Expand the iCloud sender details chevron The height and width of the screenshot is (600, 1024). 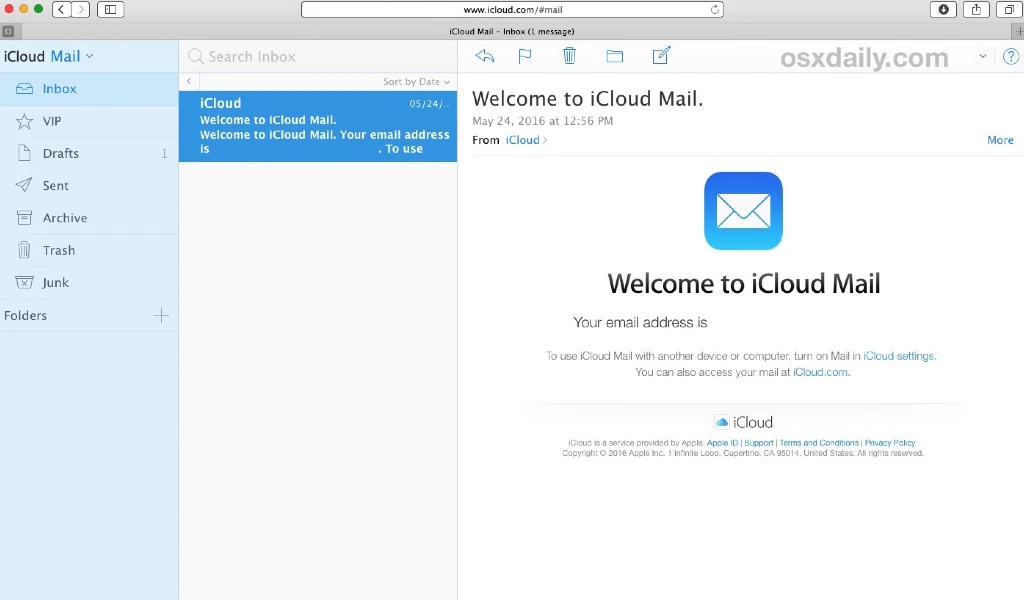point(545,140)
